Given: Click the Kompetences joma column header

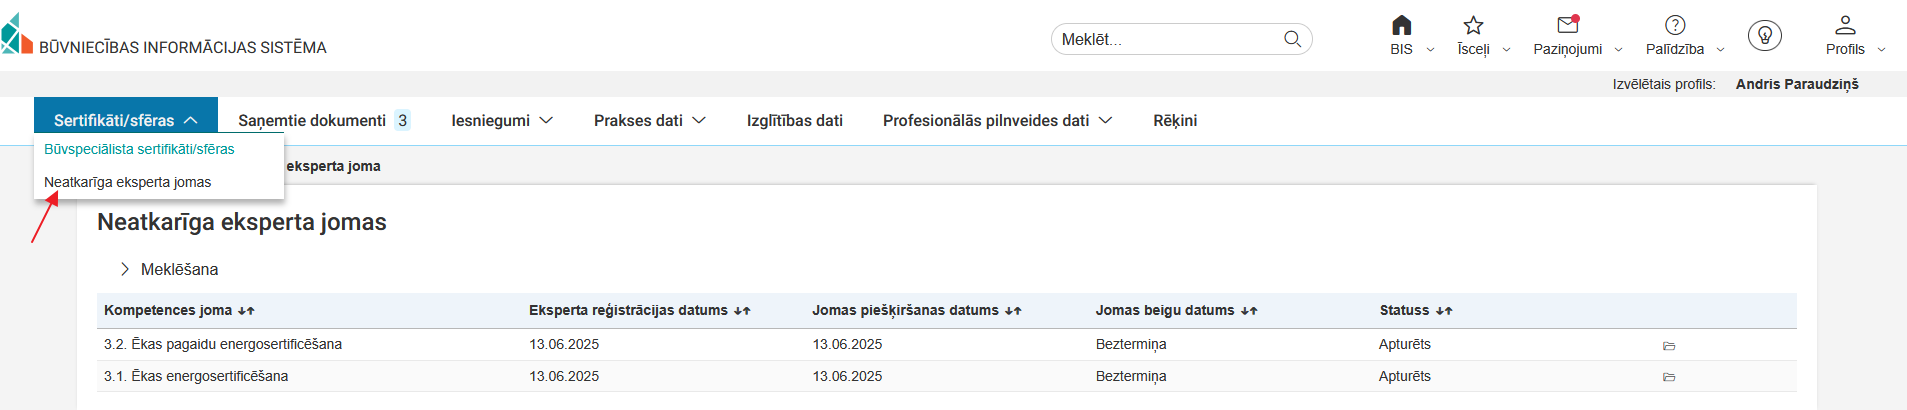Looking at the screenshot, I should pyautogui.click(x=168, y=310).
